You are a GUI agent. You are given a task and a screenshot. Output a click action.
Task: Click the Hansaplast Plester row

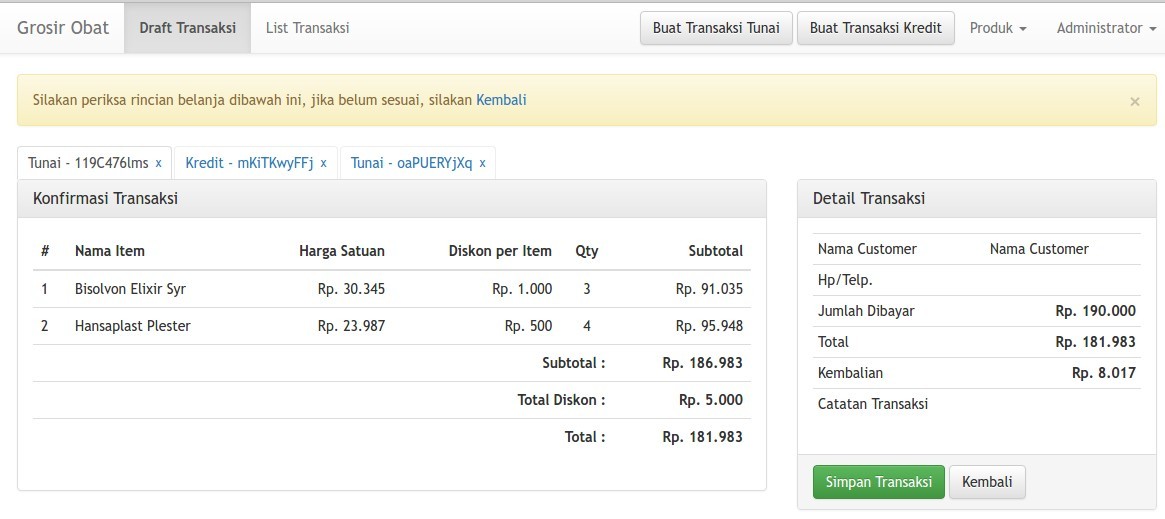pyautogui.click(x=132, y=326)
